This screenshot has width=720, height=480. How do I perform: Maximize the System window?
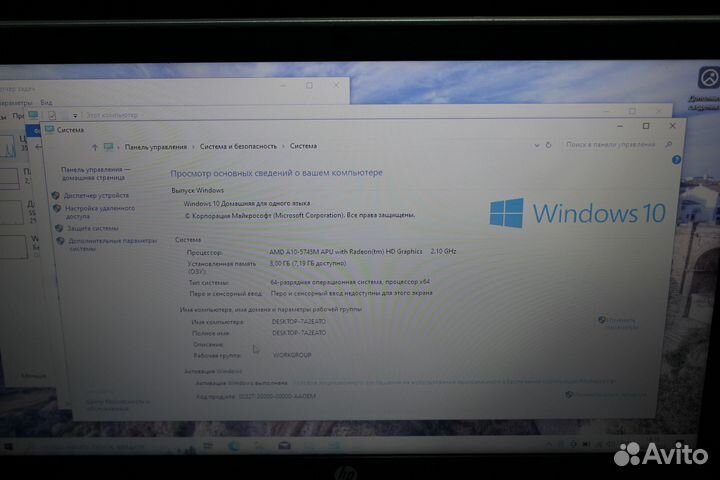pos(646,126)
